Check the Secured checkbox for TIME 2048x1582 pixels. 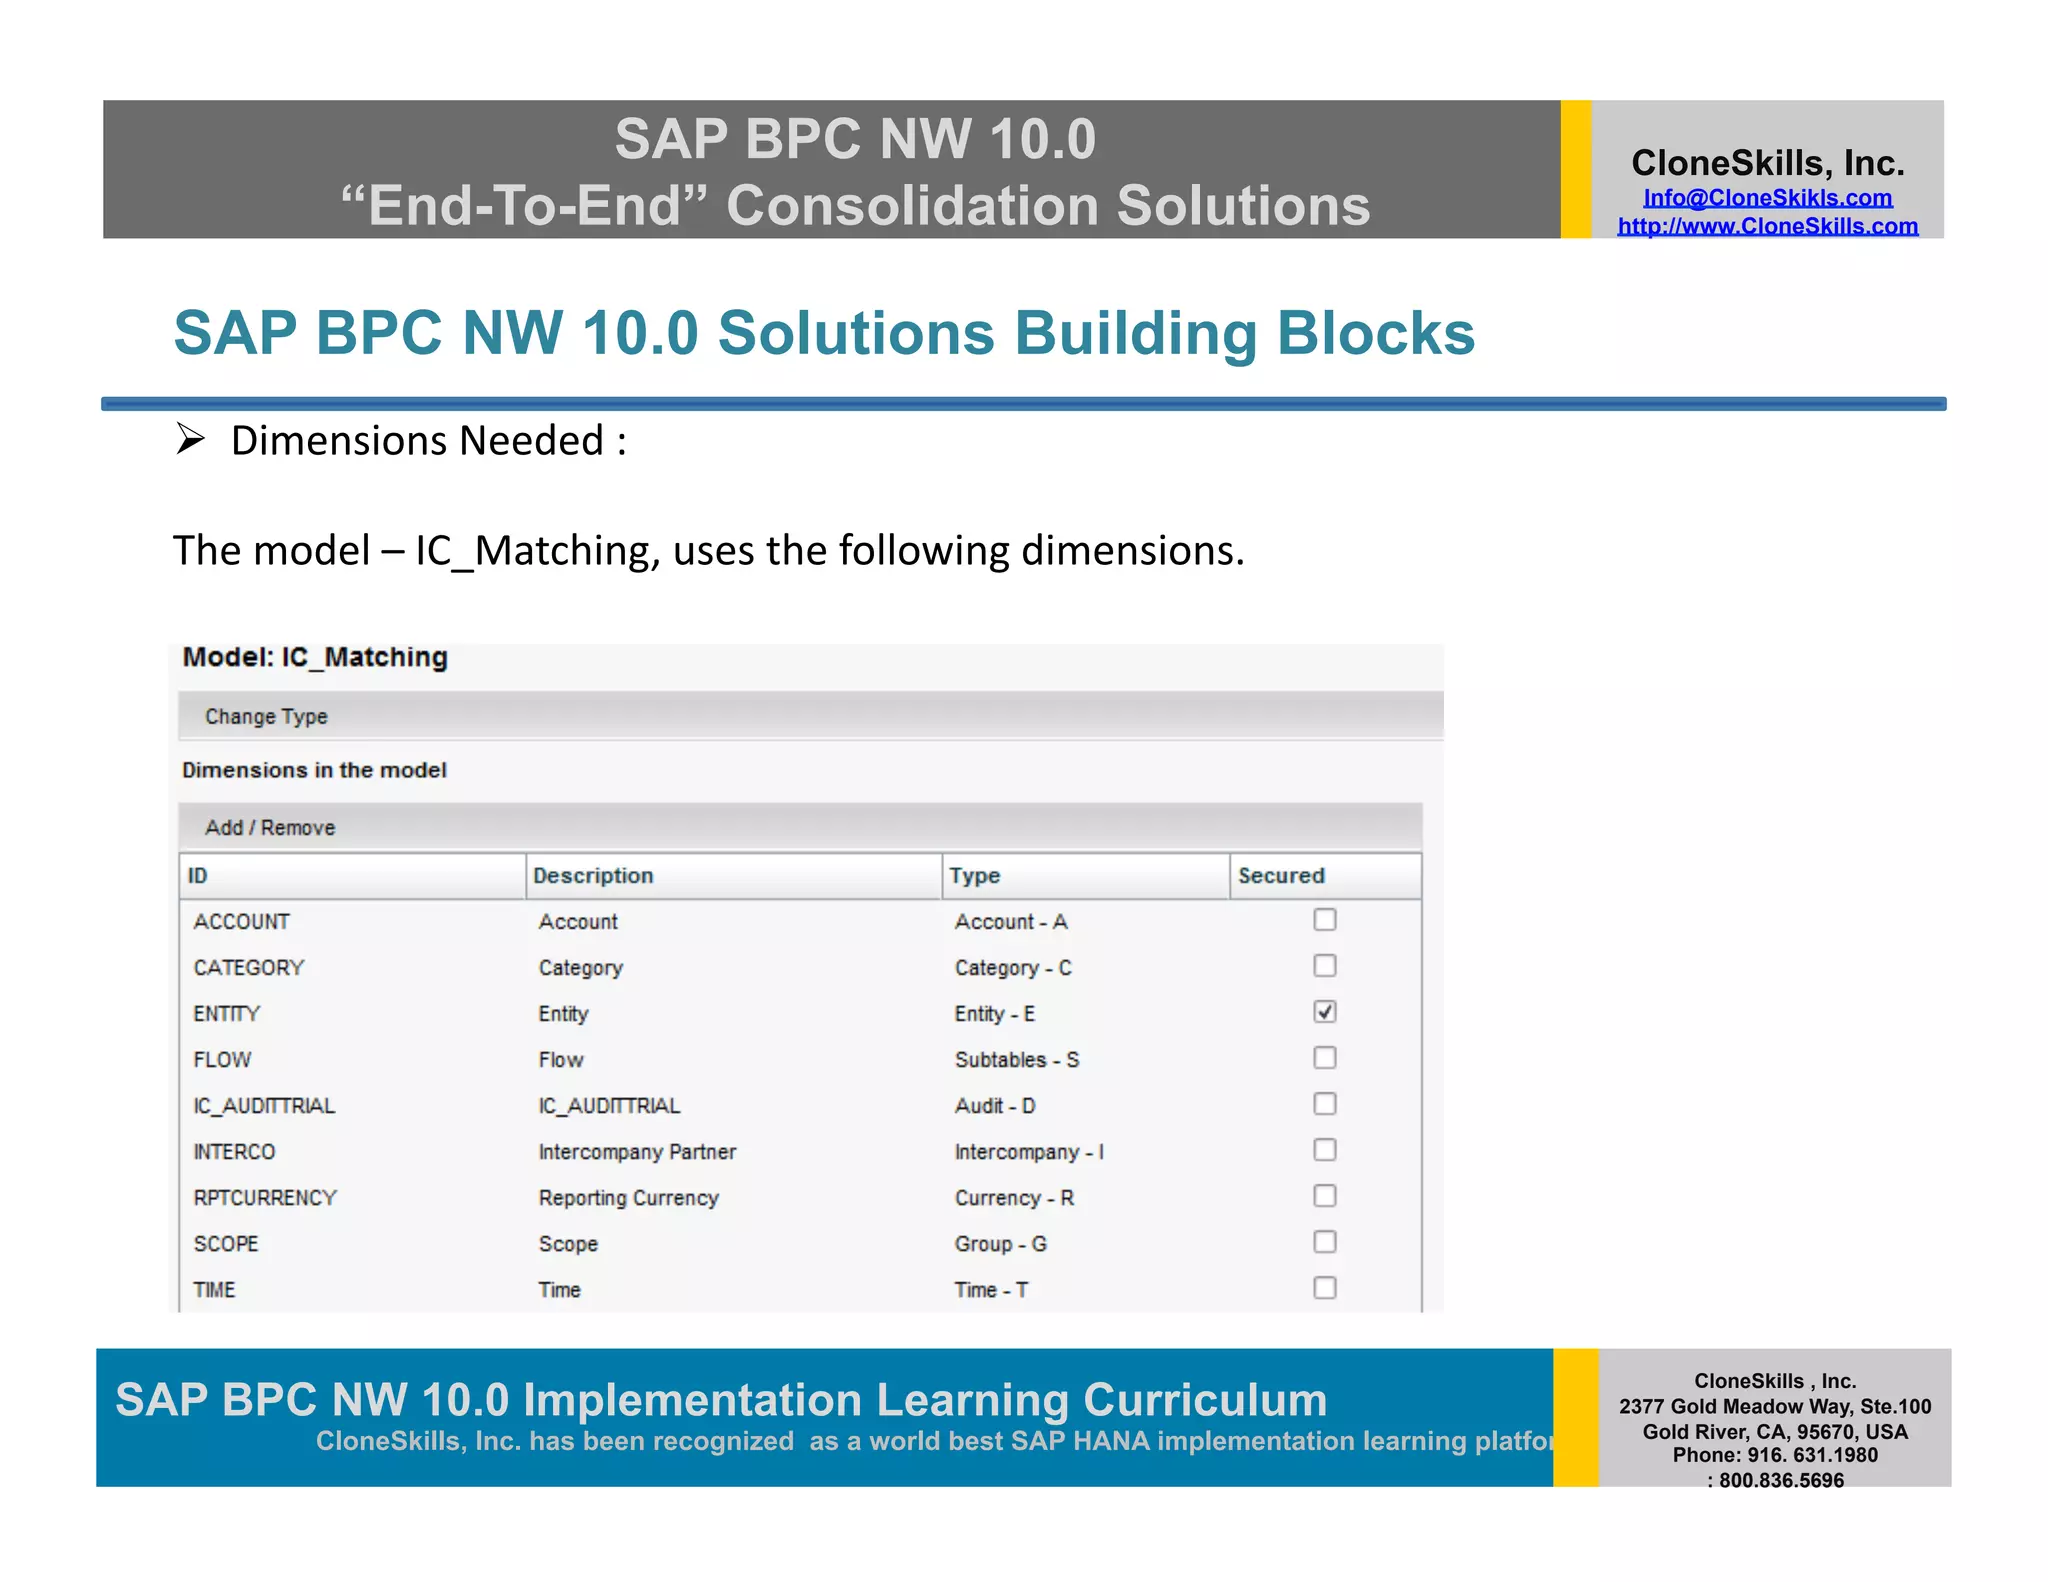pos(1324,1288)
